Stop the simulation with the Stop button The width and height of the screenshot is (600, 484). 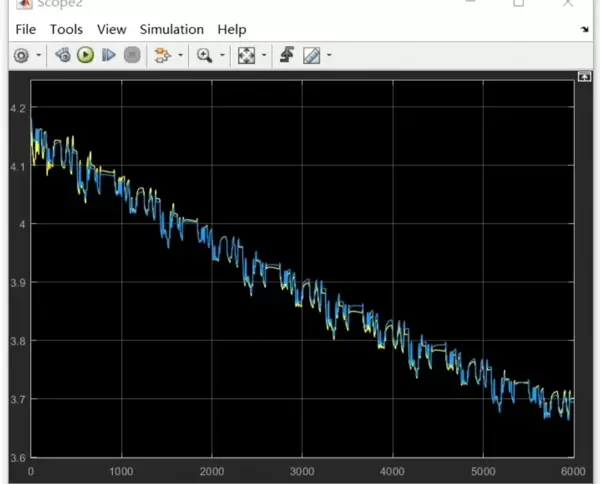[x=132, y=56]
